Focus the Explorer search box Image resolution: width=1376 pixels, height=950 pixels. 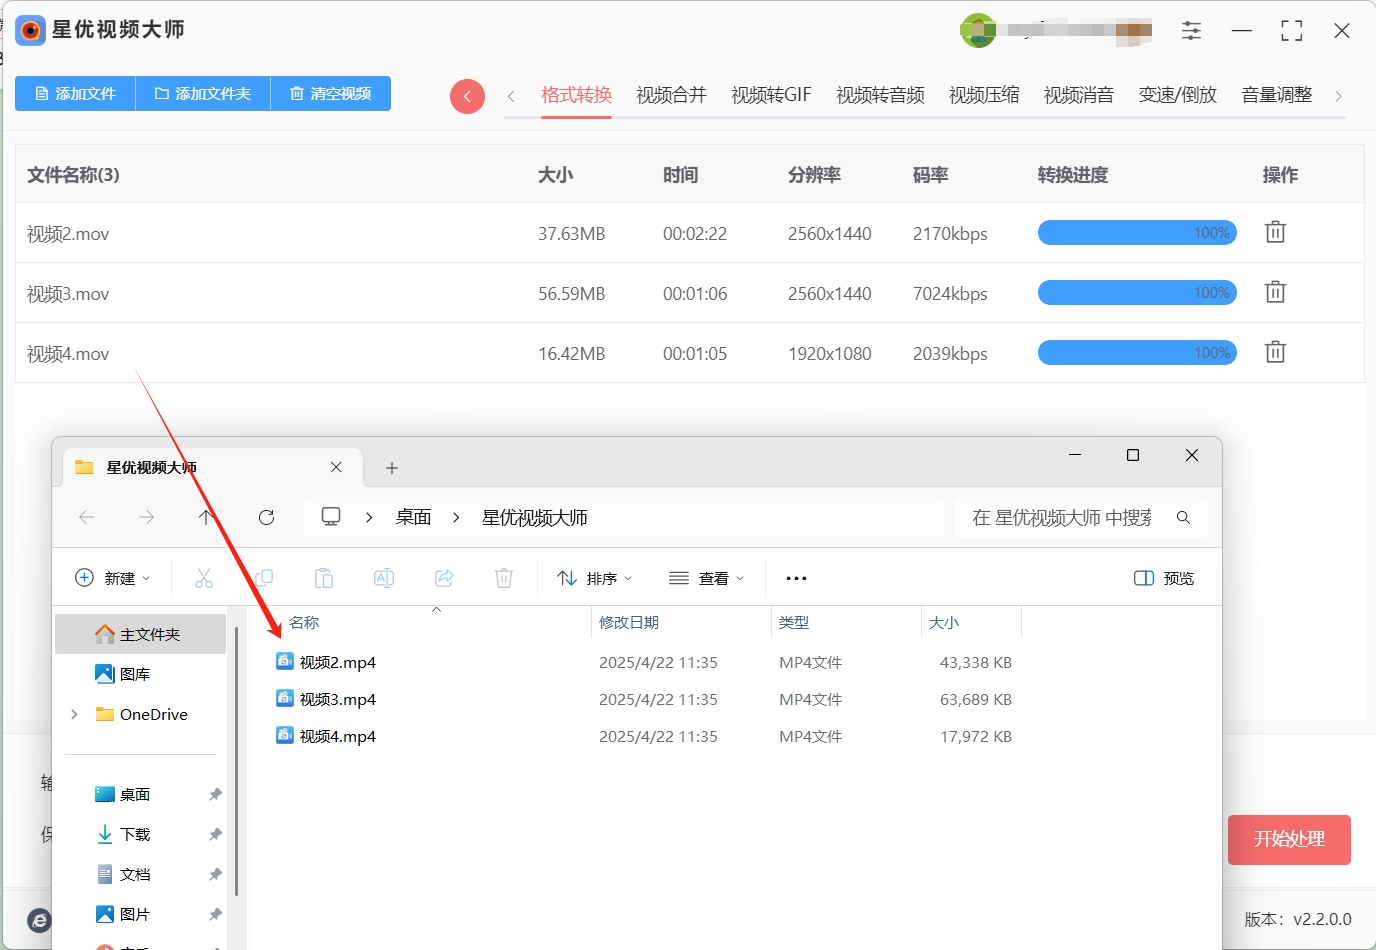pos(1062,517)
